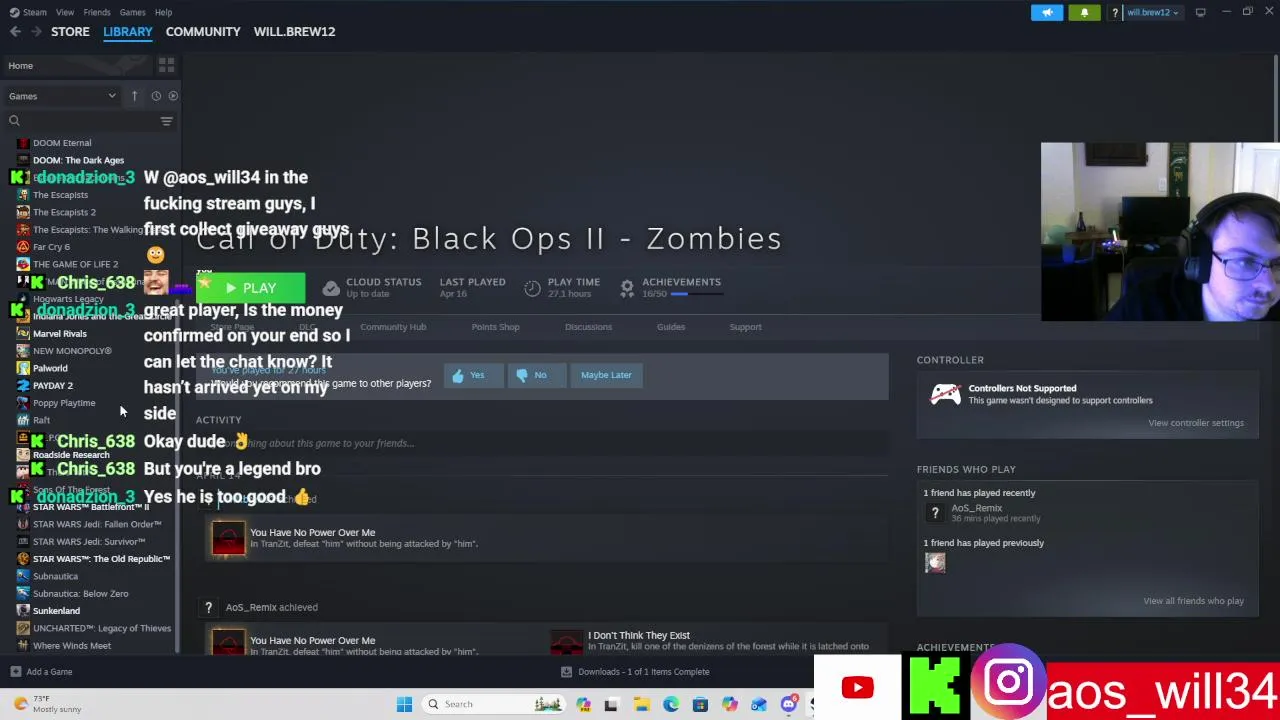Screen dimensions: 1280x720
Task: Open Microsoft Edge from taskbar
Action: click(671, 704)
